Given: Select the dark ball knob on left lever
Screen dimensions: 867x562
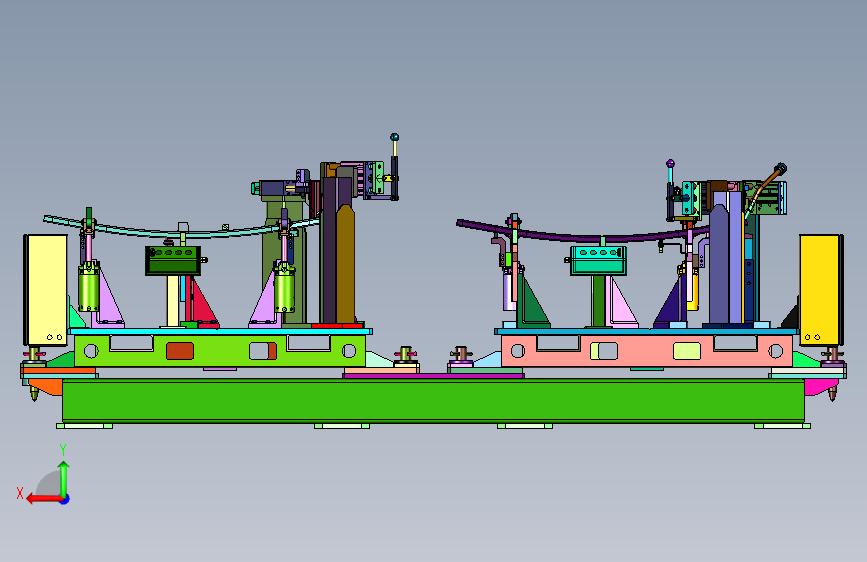Looking at the screenshot, I should [394, 137].
